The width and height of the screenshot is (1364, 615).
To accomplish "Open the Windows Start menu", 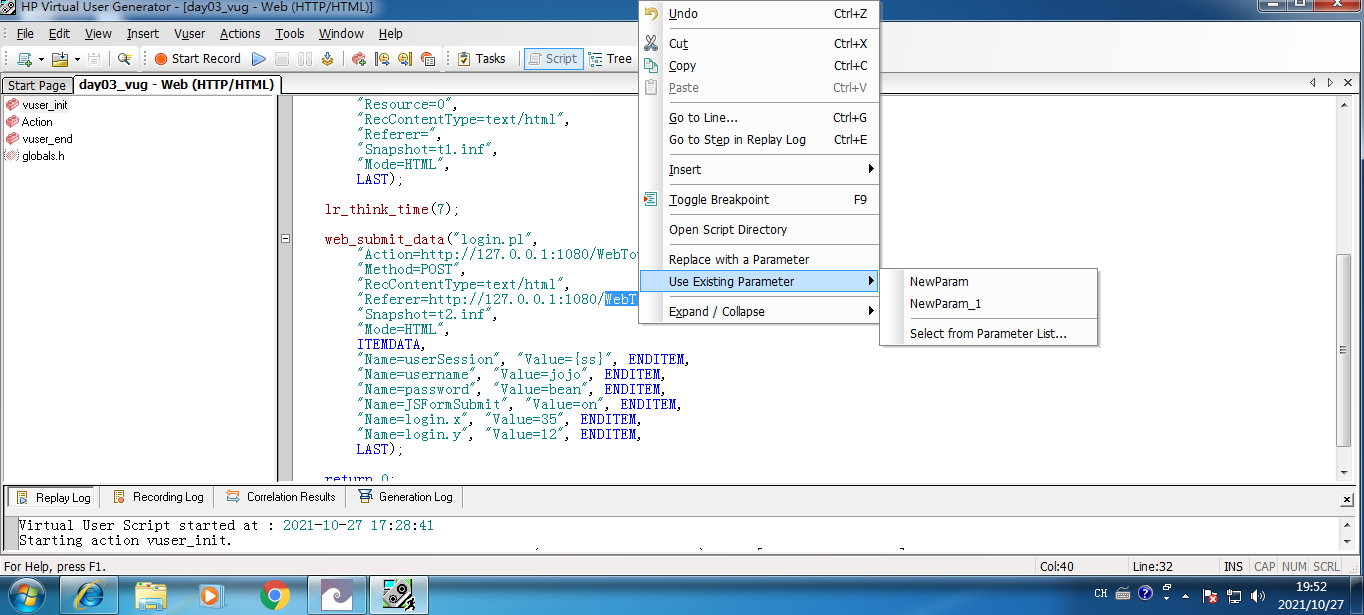I will pyautogui.click(x=27, y=595).
